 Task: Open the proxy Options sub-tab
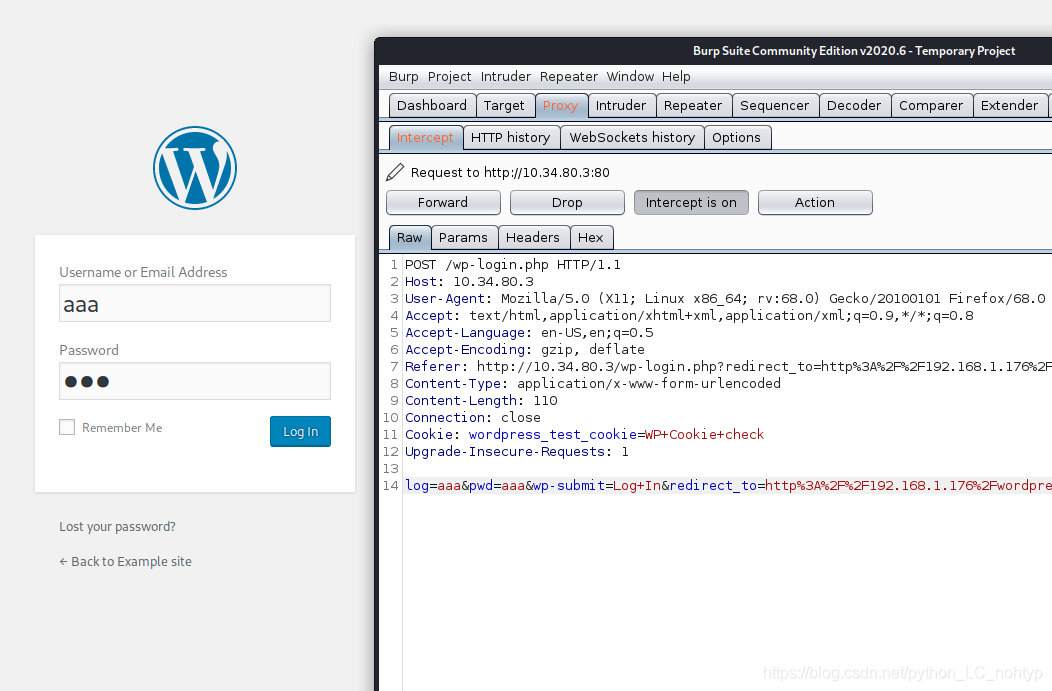[x=737, y=138]
